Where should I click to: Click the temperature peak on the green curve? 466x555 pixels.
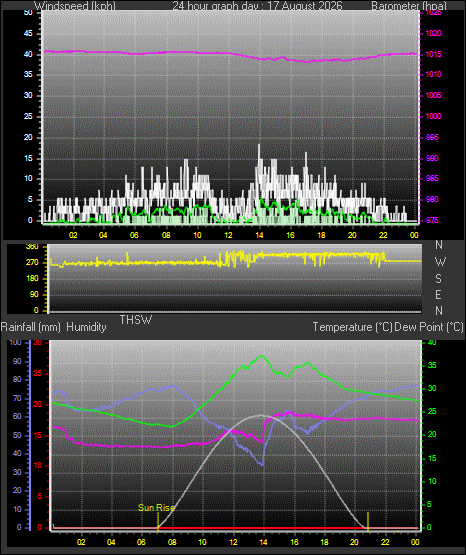click(x=262, y=356)
